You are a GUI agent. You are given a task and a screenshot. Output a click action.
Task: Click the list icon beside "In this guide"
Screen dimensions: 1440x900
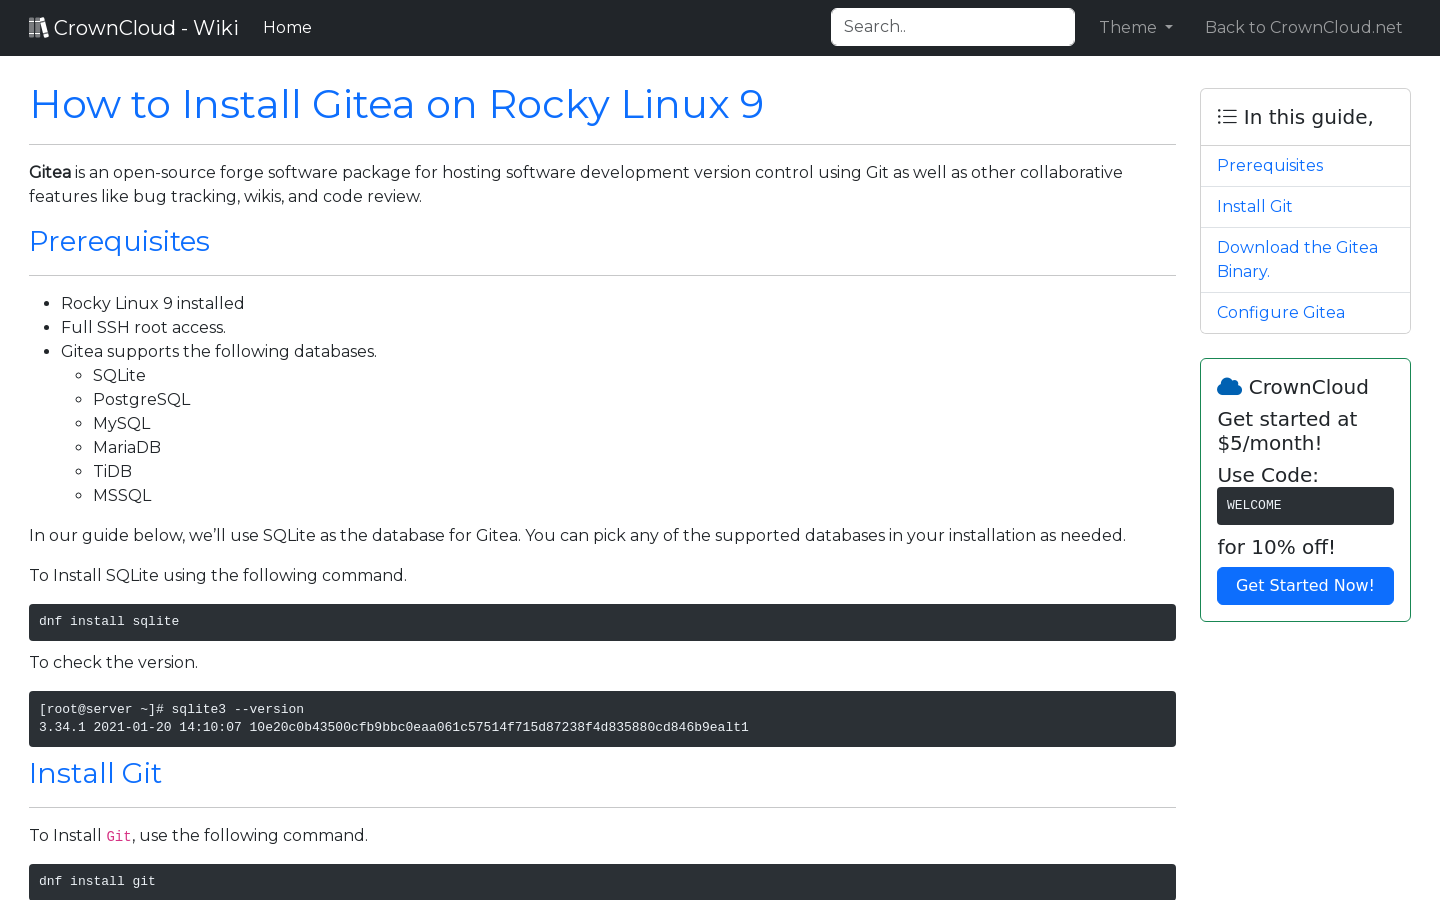pyautogui.click(x=1226, y=116)
